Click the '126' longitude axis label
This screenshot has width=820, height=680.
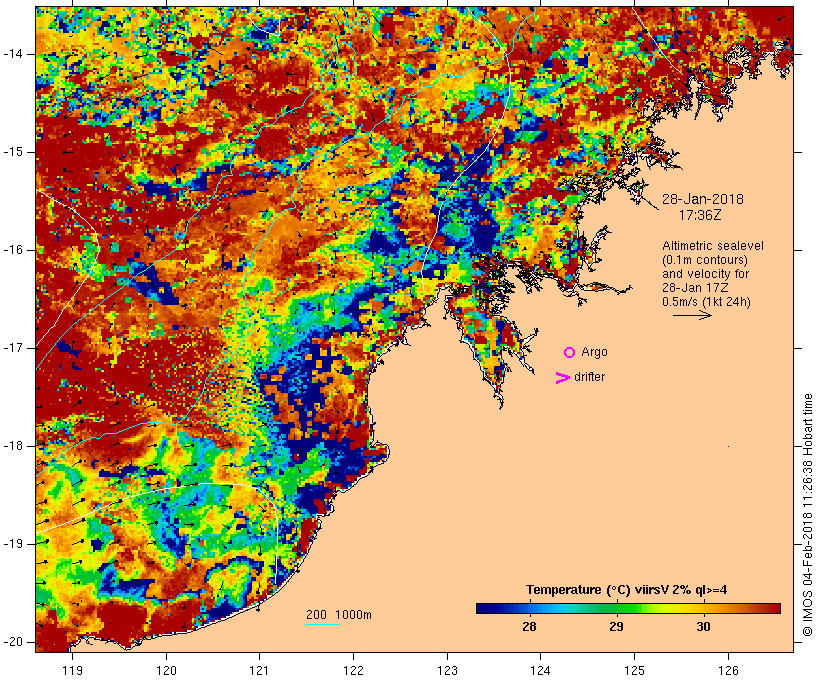point(728,670)
